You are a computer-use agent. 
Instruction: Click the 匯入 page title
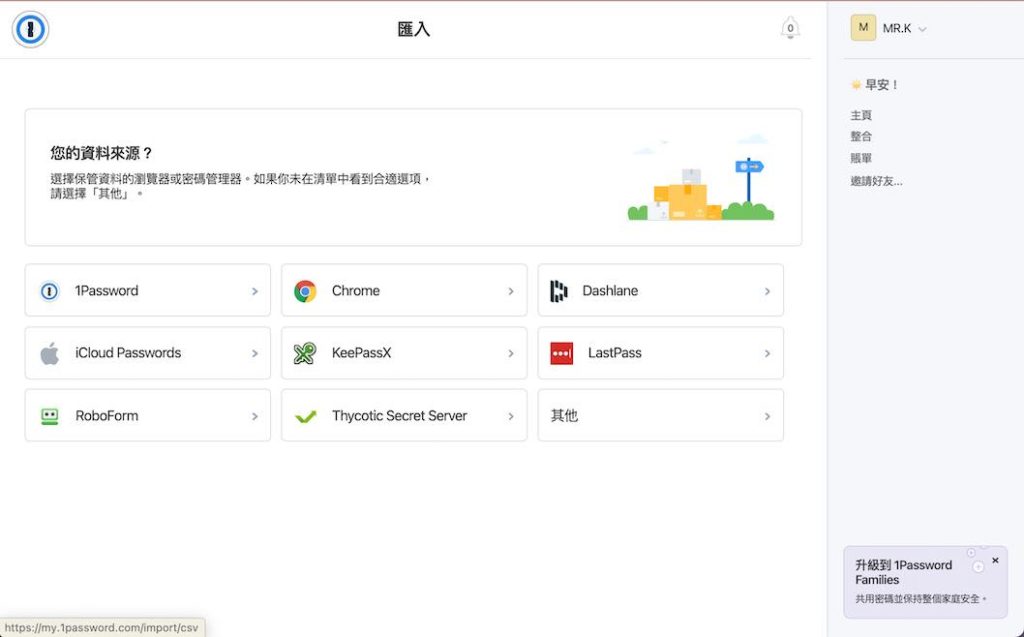[x=413, y=29]
